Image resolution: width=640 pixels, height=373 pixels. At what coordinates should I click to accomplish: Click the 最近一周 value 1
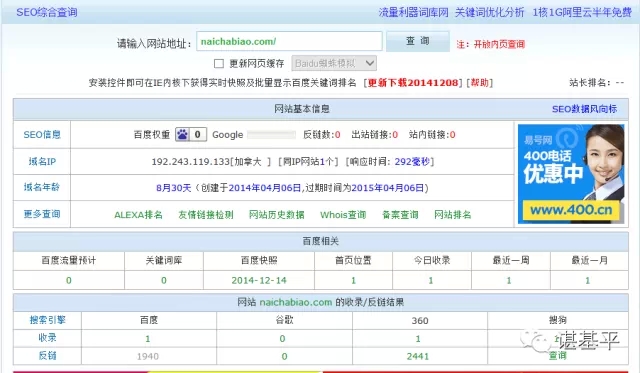click(x=509, y=280)
